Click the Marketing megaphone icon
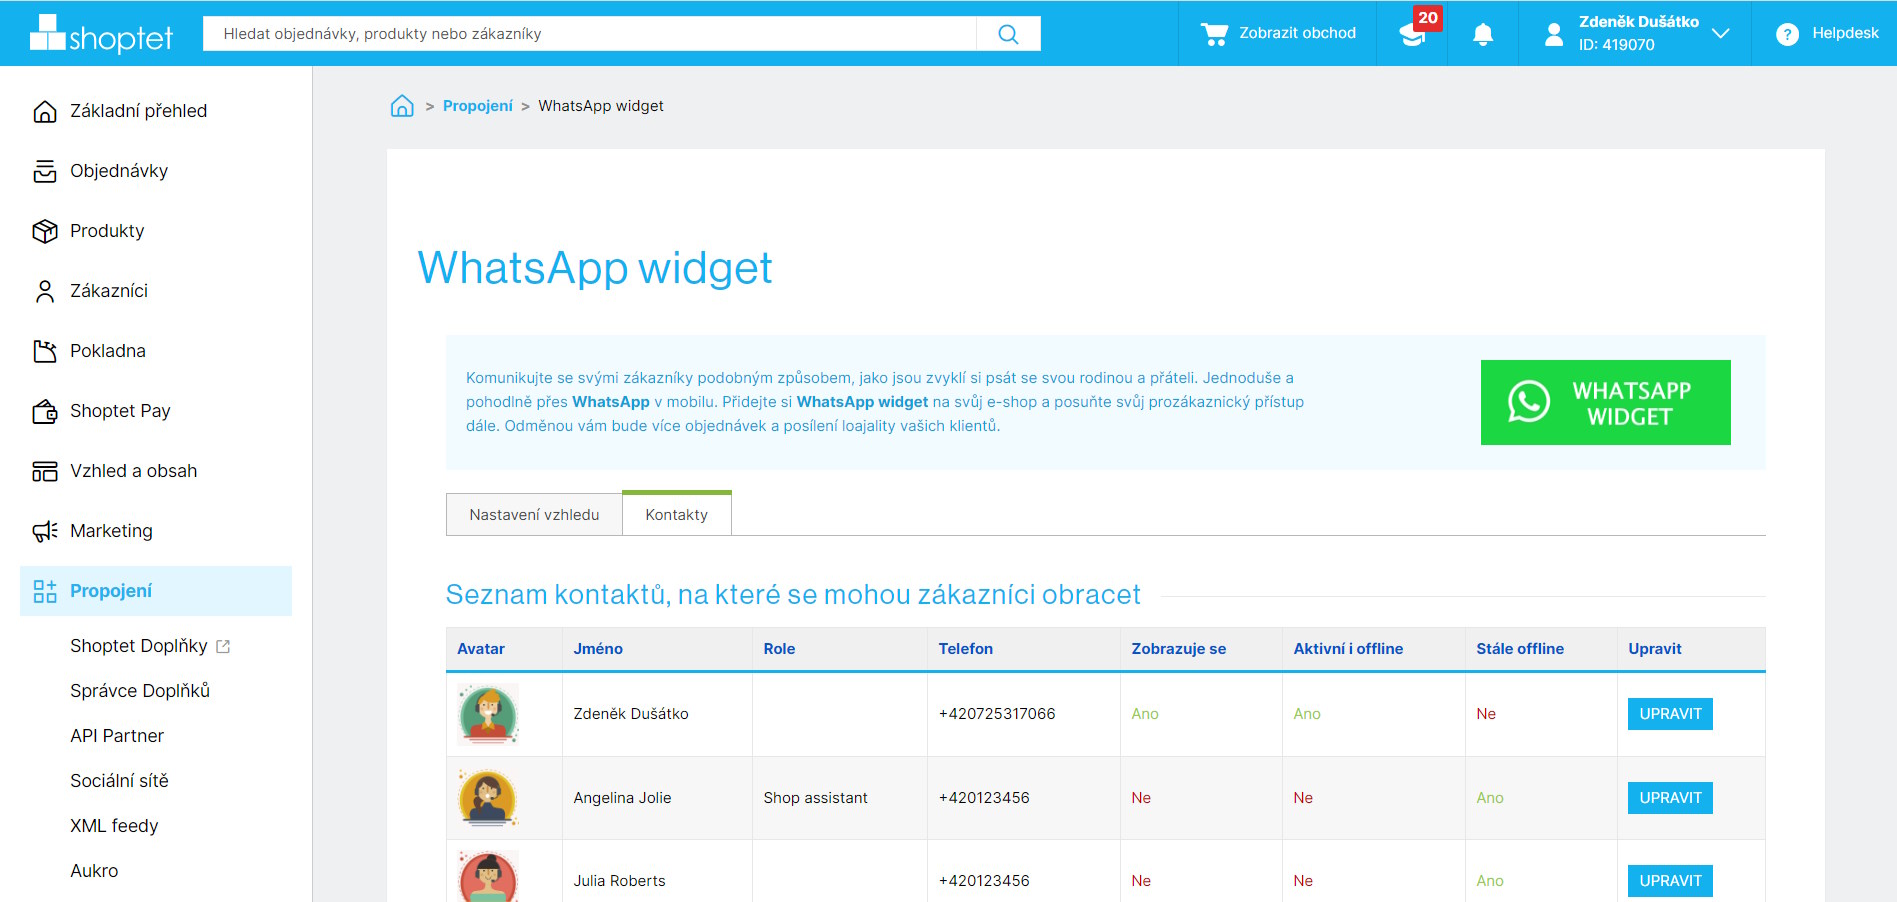This screenshot has height=902, width=1897. click(45, 531)
